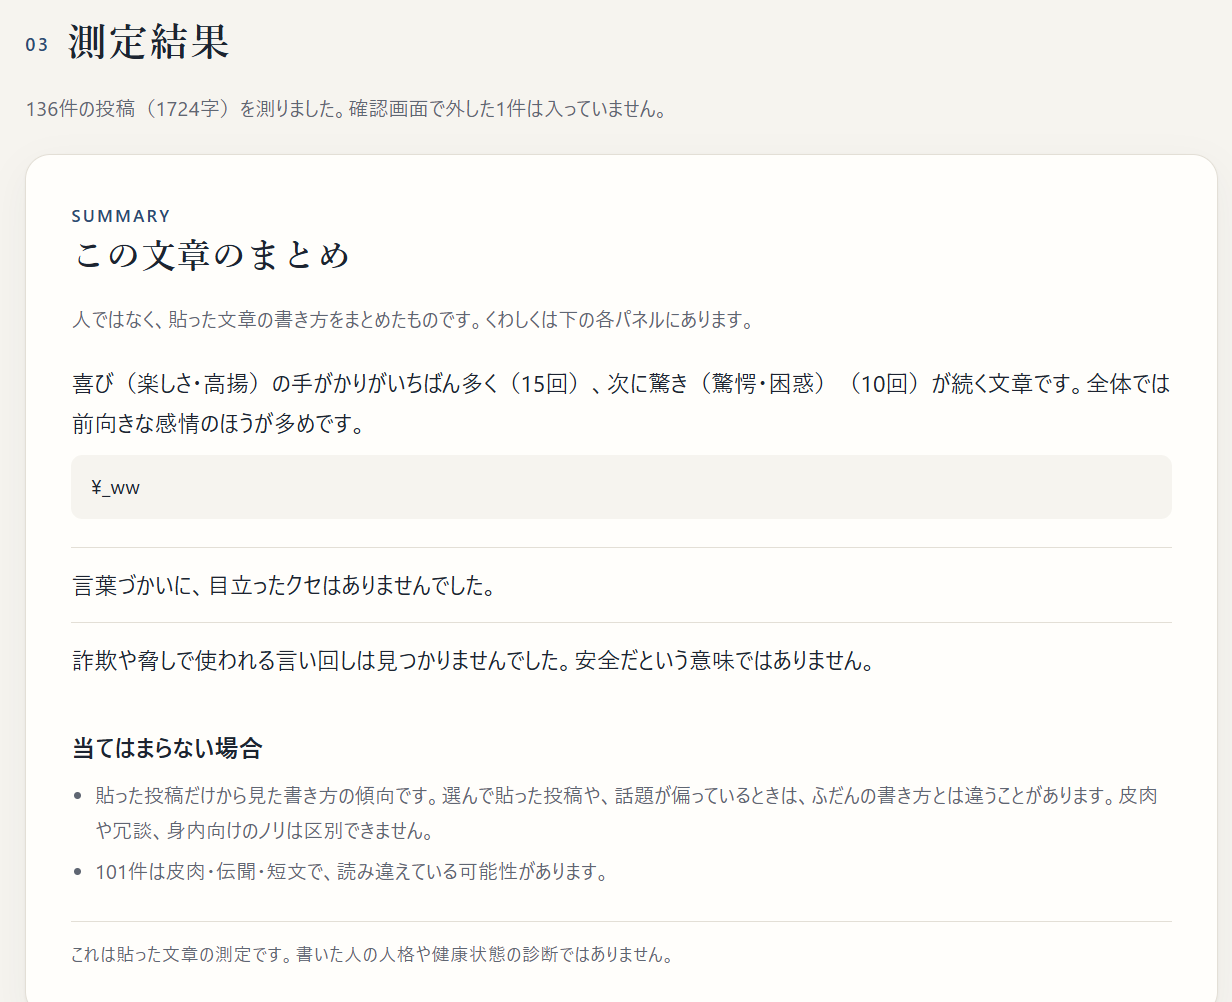Click the footer note starting これは貼った文章の測定です
This screenshot has width=1232, height=1002.
coord(372,955)
